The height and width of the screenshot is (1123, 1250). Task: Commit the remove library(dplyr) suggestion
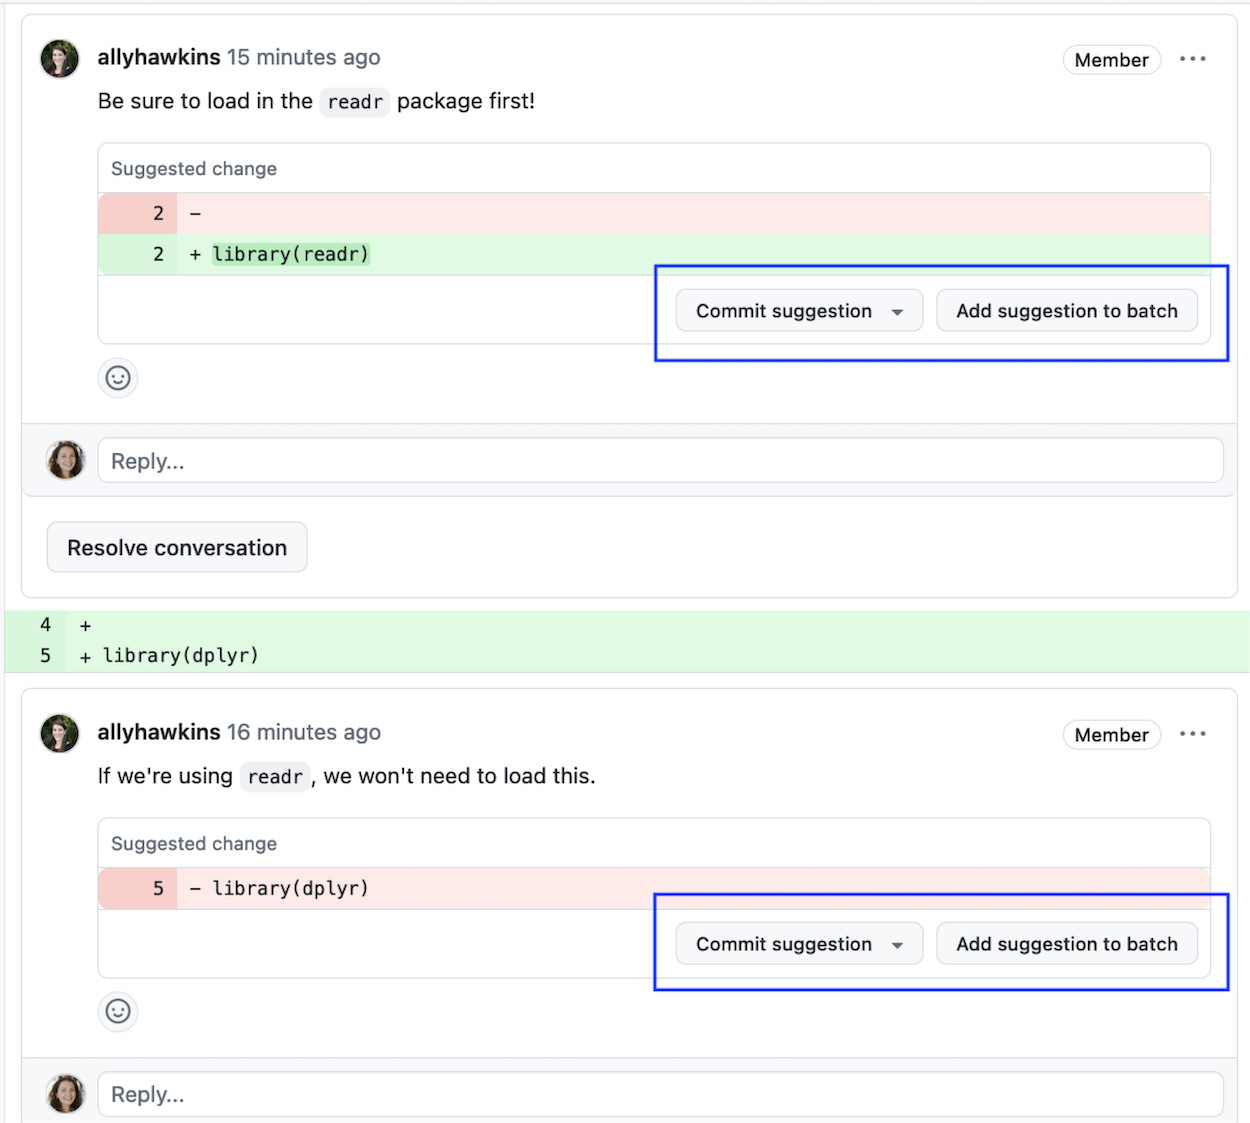click(x=784, y=944)
